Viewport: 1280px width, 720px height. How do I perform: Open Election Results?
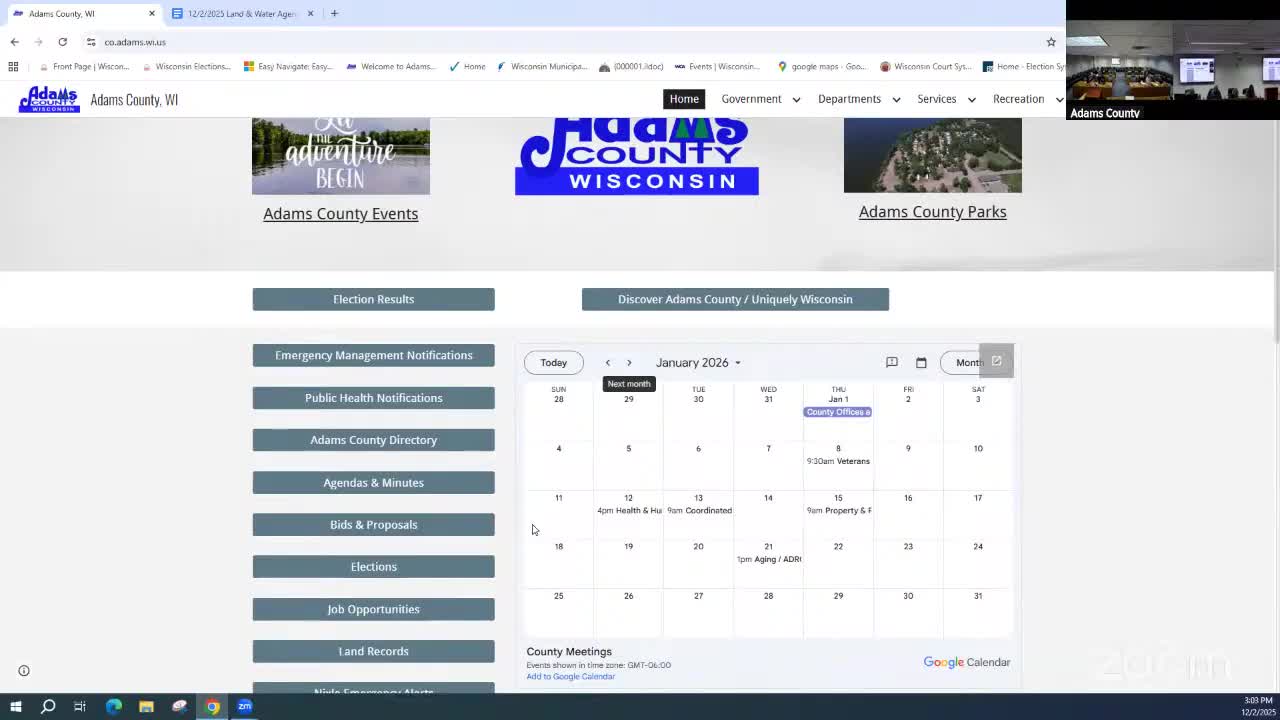(373, 299)
